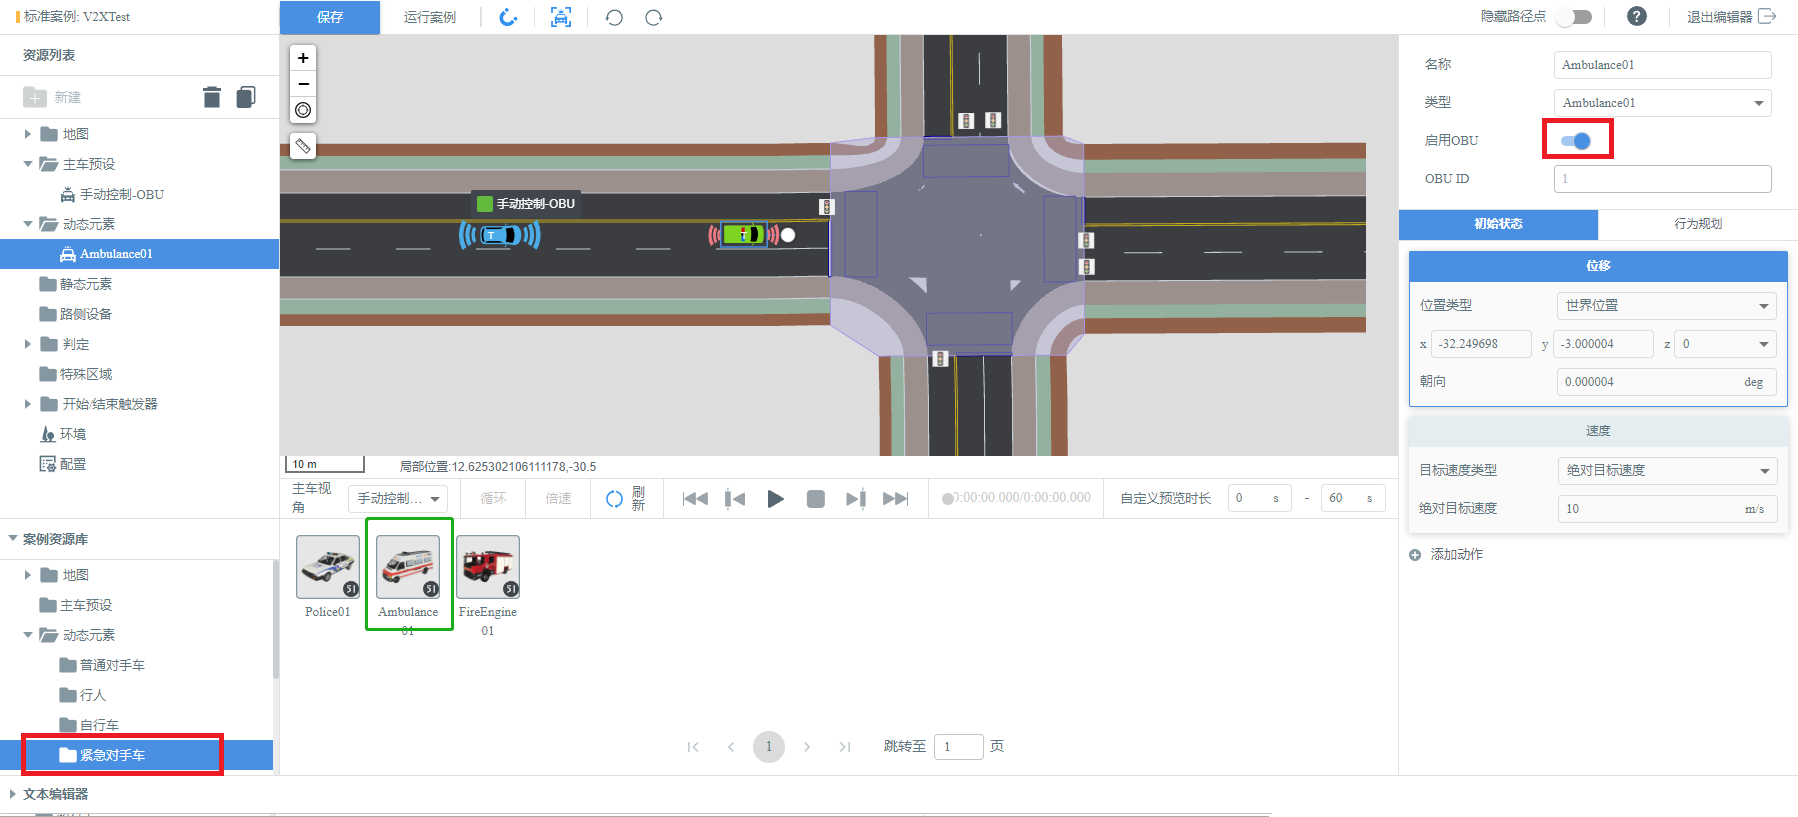Open the 行人 folder
Image resolution: width=1798 pixels, height=817 pixels.
click(x=83, y=695)
